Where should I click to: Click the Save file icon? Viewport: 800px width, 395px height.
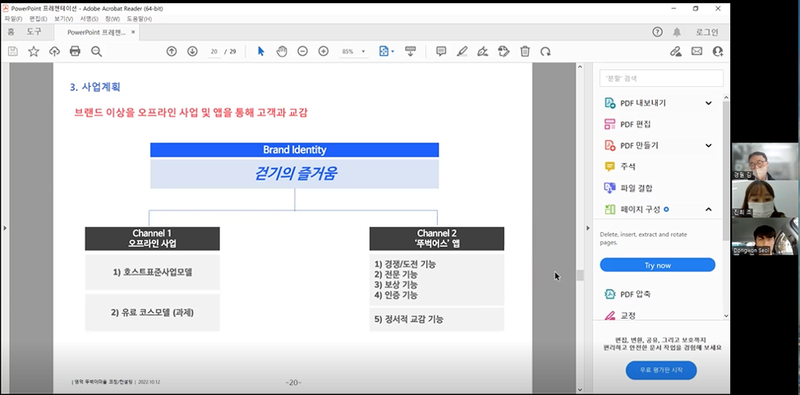[13, 51]
